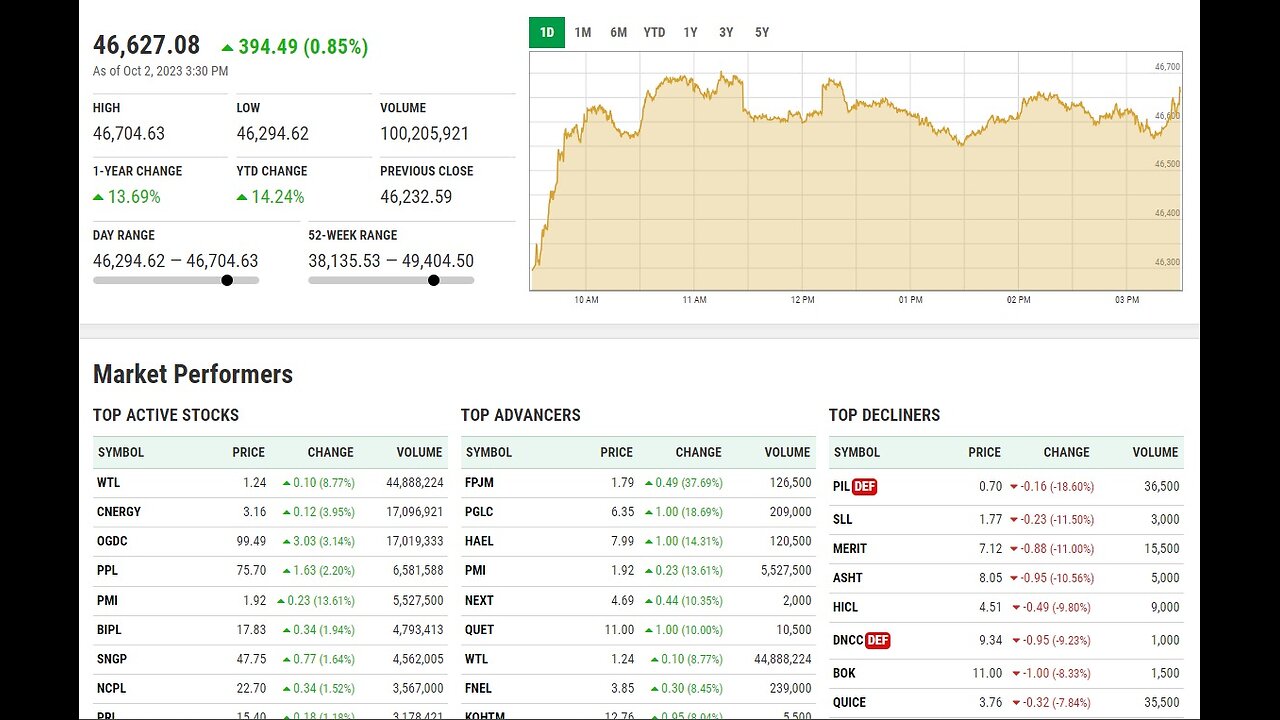Screen dimensions: 1280x720
Task: Click the Day Range slider marker
Action: pos(227,280)
